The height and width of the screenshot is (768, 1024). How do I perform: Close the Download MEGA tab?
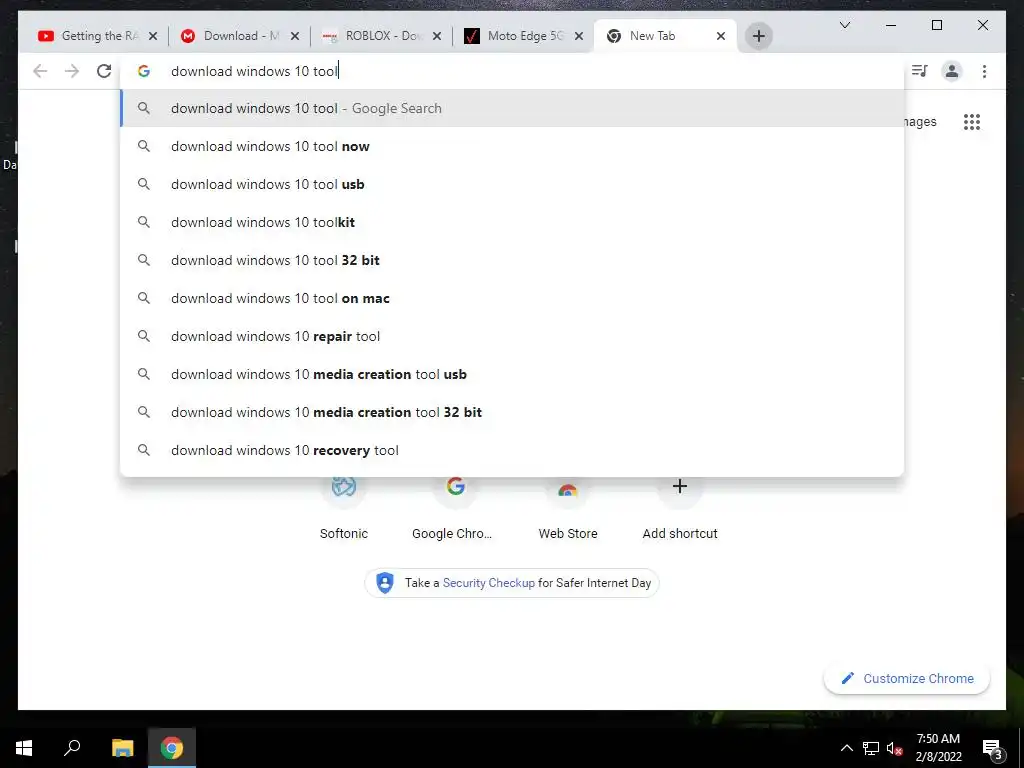pos(295,37)
